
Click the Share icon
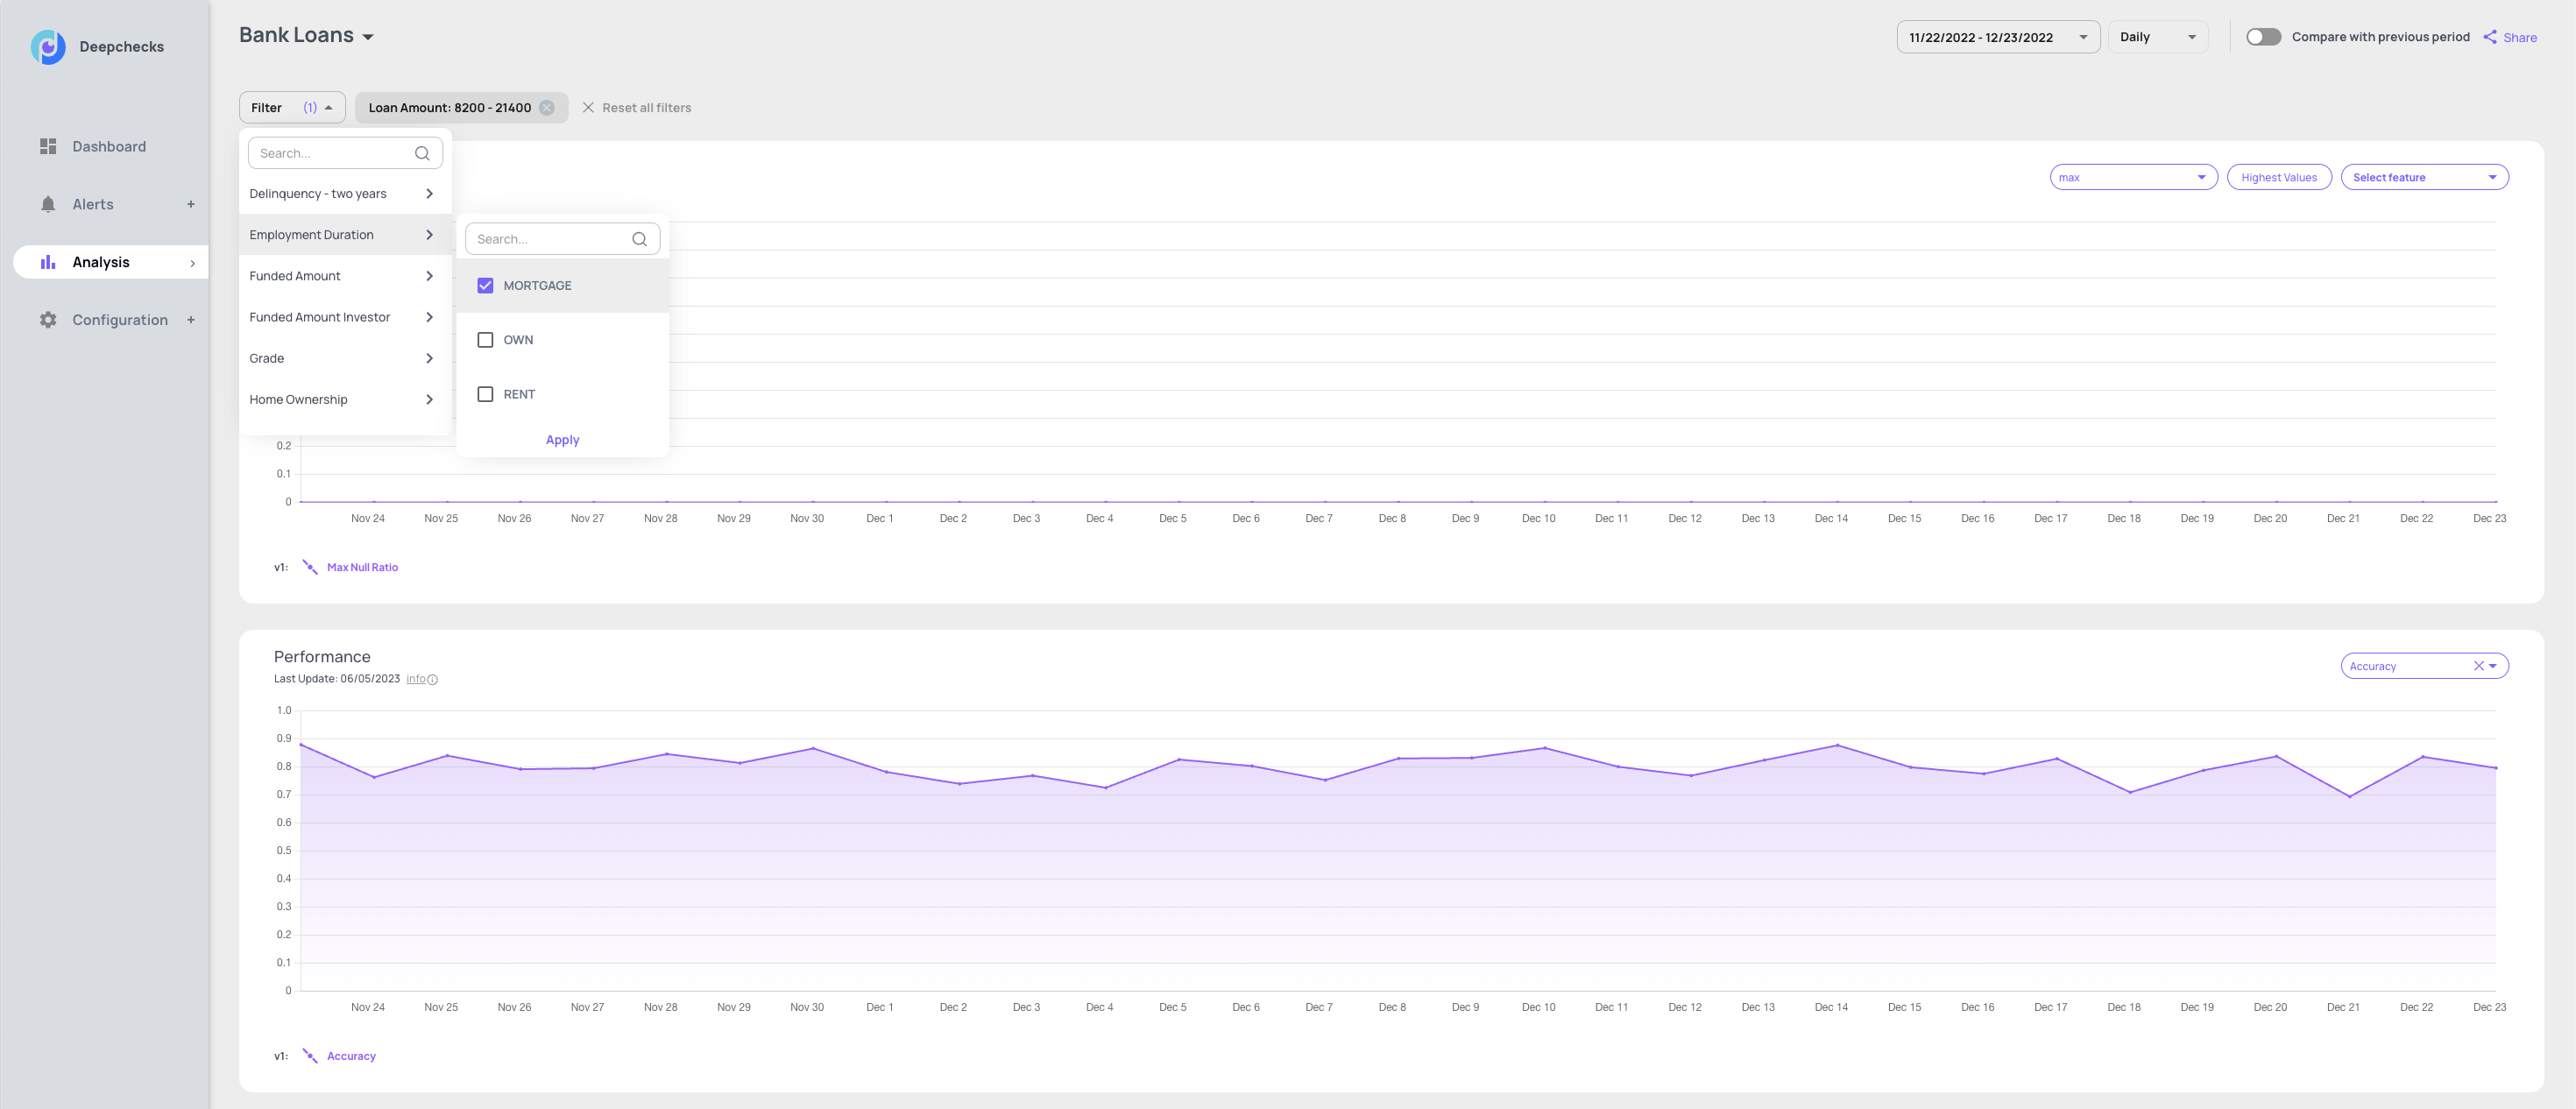(2490, 37)
